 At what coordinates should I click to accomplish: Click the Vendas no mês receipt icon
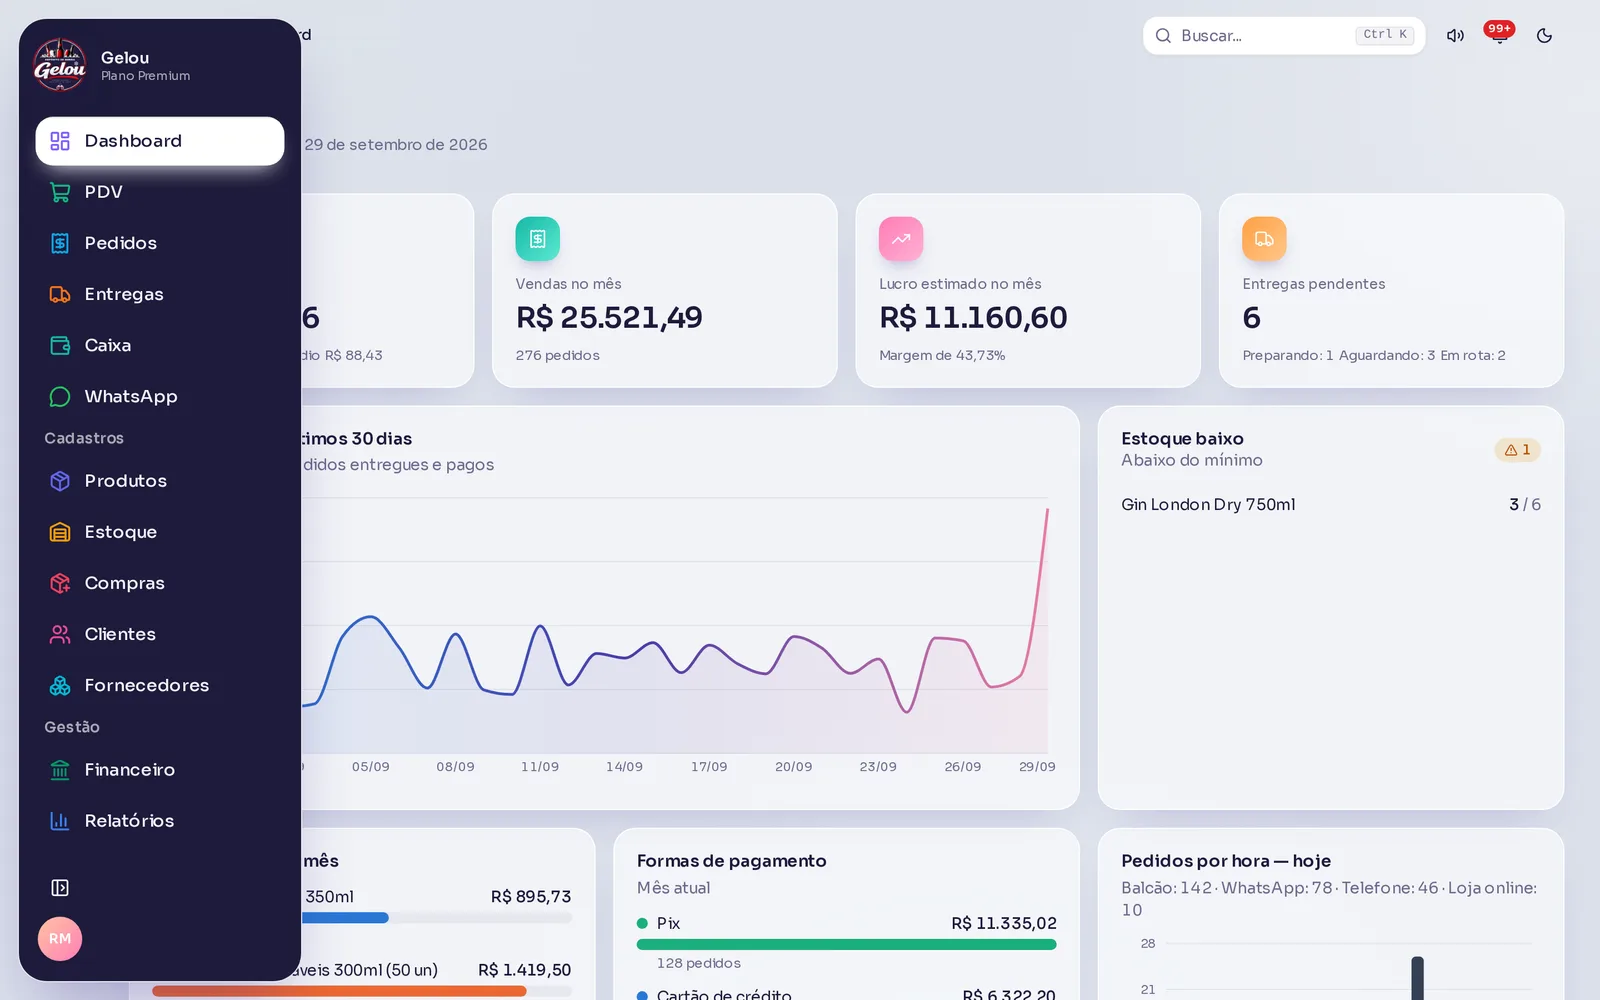[x=538, y=239]
